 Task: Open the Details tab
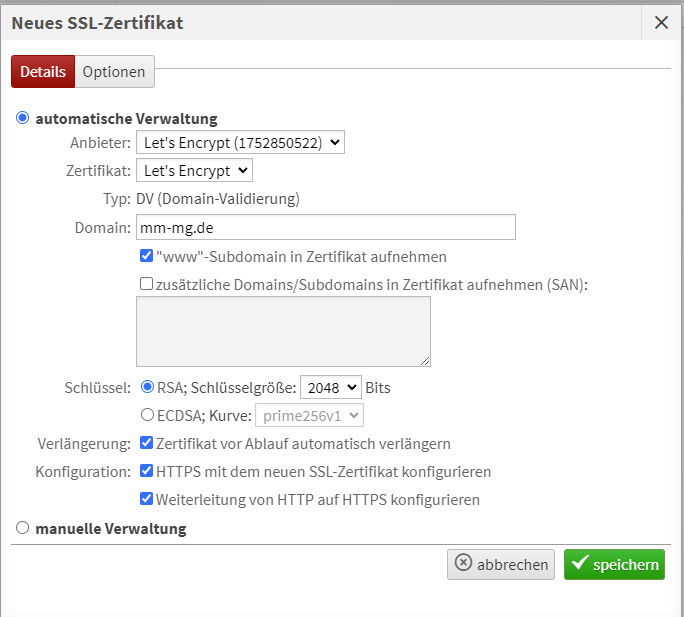[x=43, y=72]
